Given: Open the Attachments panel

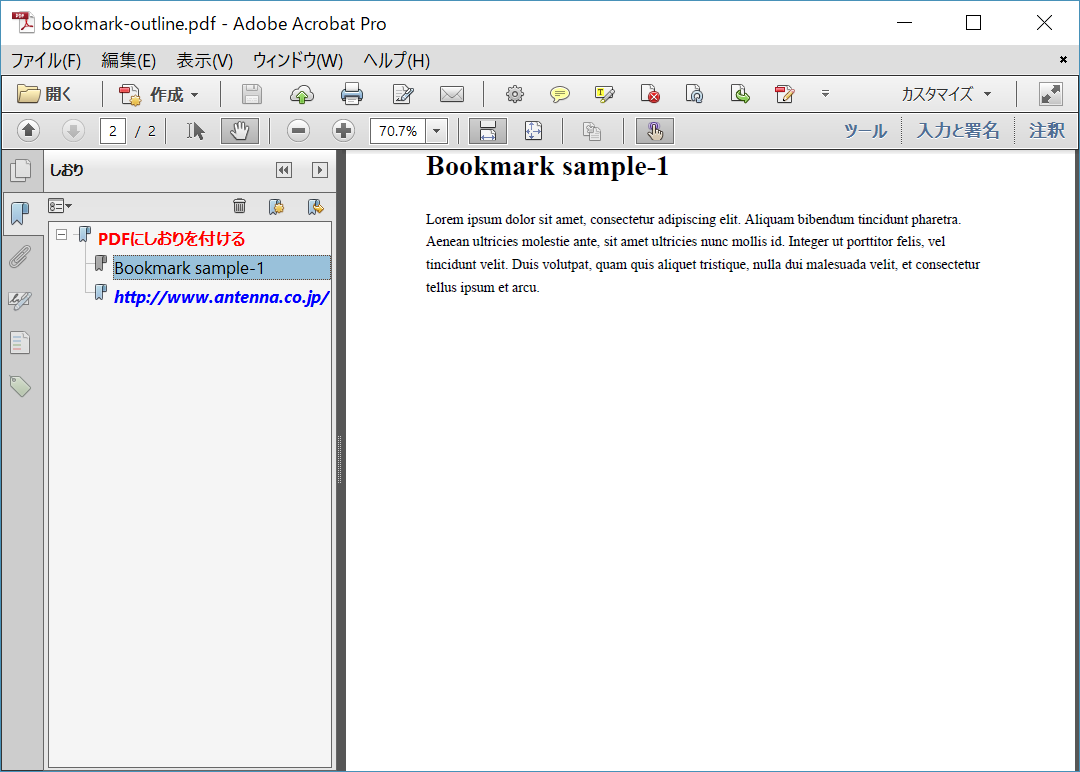Looking at the screenshot, I should coord(21,256).
